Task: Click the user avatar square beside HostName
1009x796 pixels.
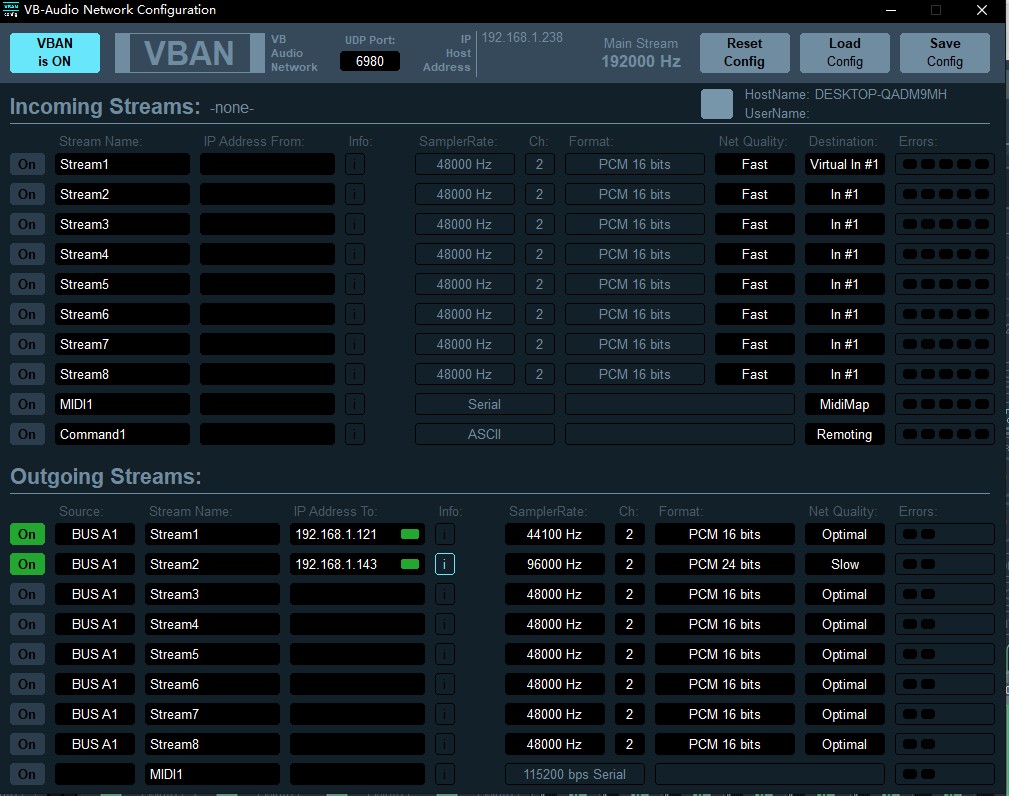Action: click(716, 104)
